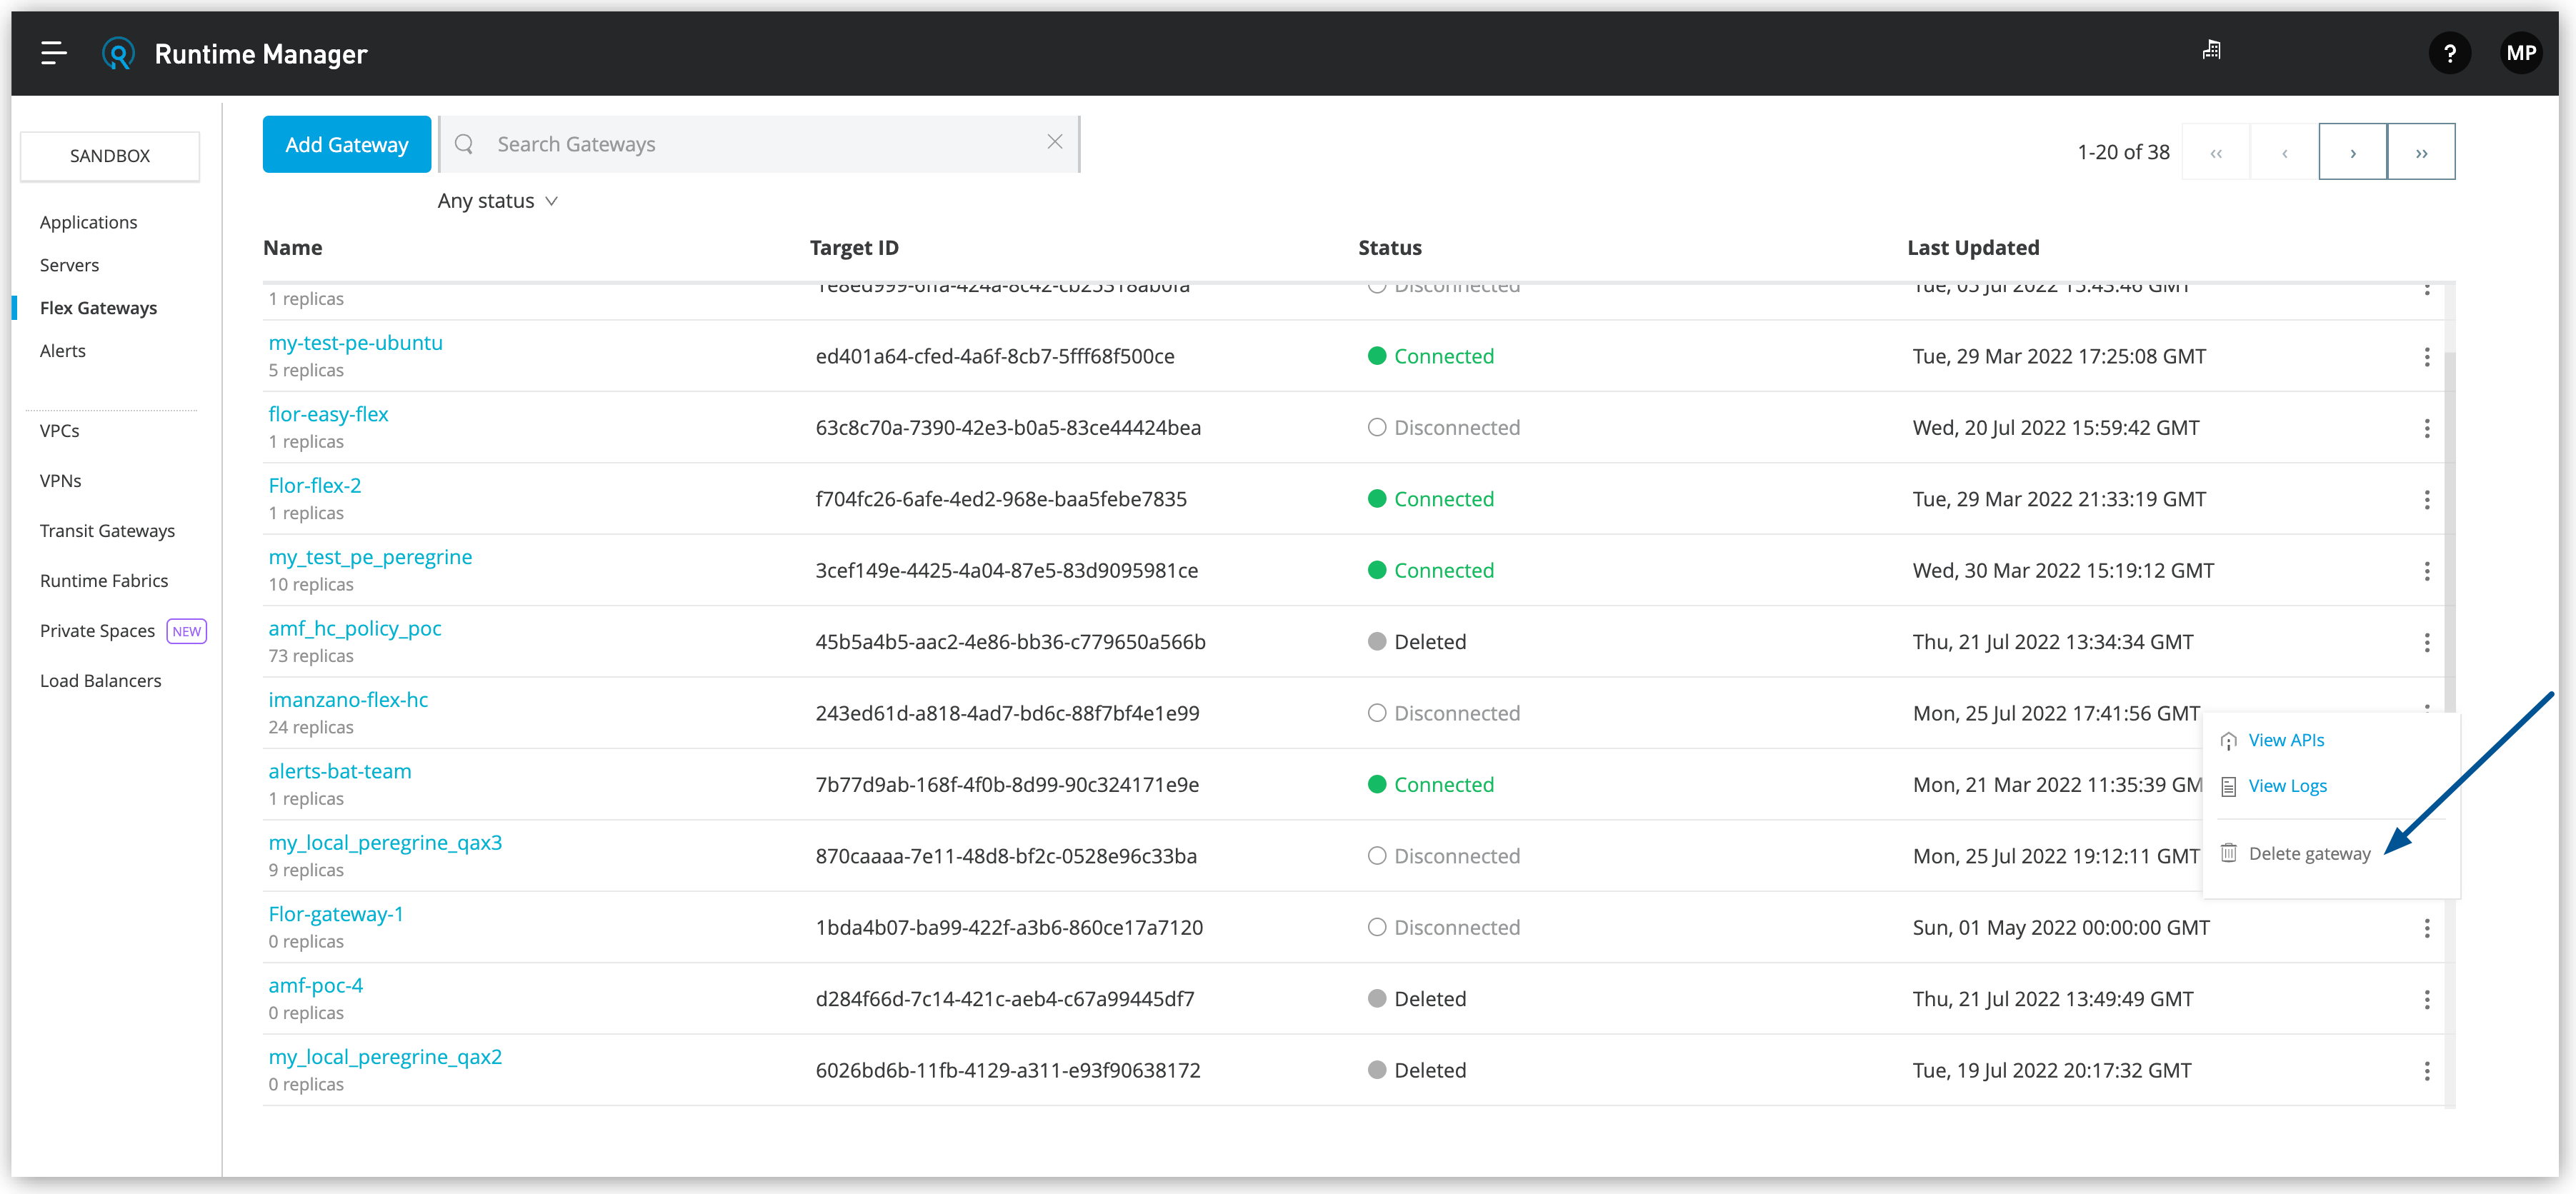
Task: Click the magnifier search icon
Action: (464, 144)
